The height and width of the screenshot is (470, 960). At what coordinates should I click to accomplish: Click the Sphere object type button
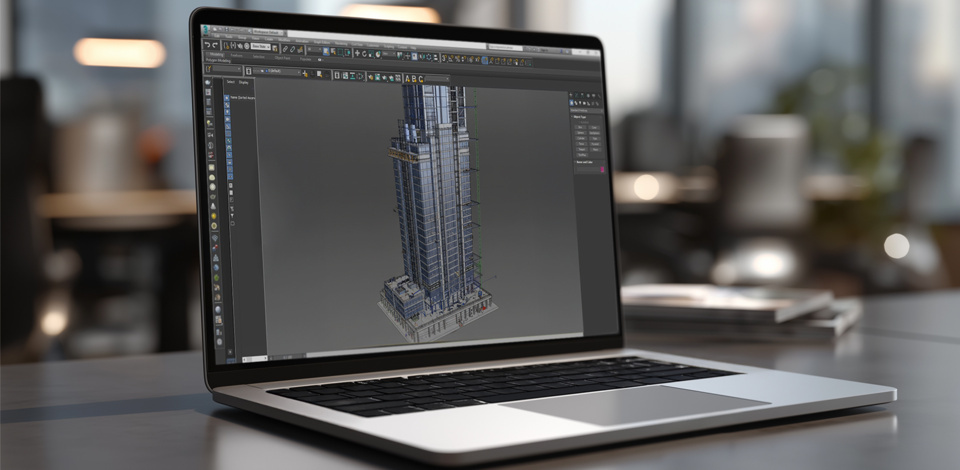[580, 133]
